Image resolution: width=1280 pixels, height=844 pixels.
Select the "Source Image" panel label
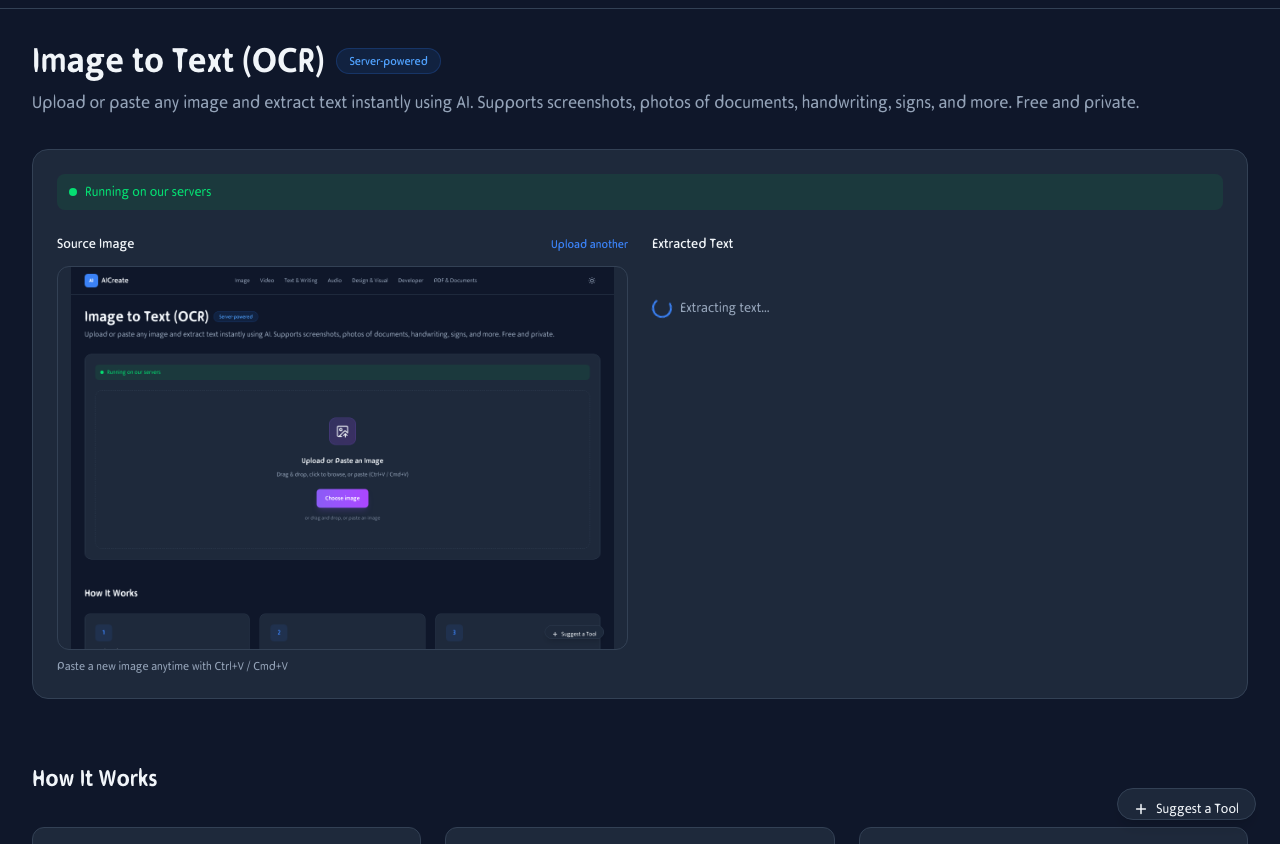(x=95, y=243)
